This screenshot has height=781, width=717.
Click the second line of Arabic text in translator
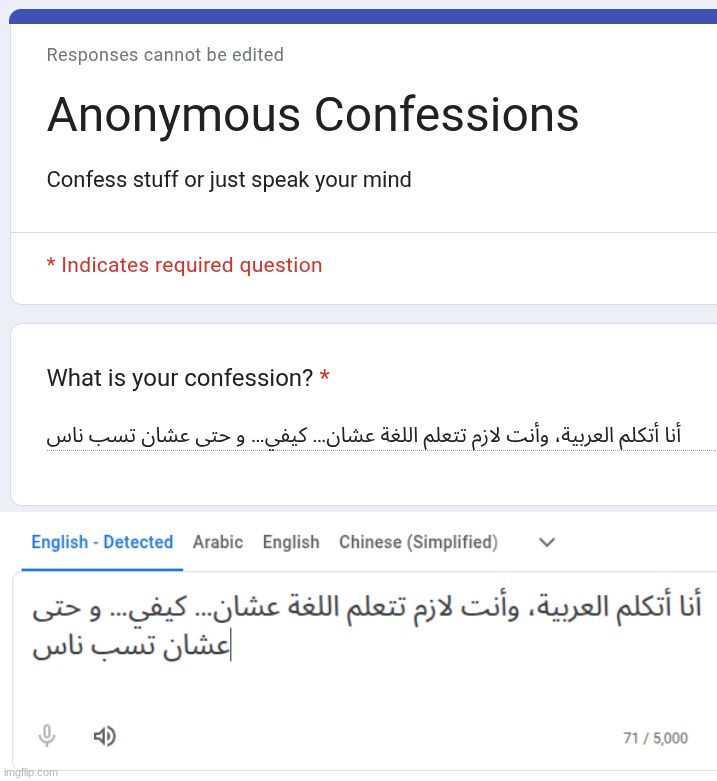click(x=130, y=647)
